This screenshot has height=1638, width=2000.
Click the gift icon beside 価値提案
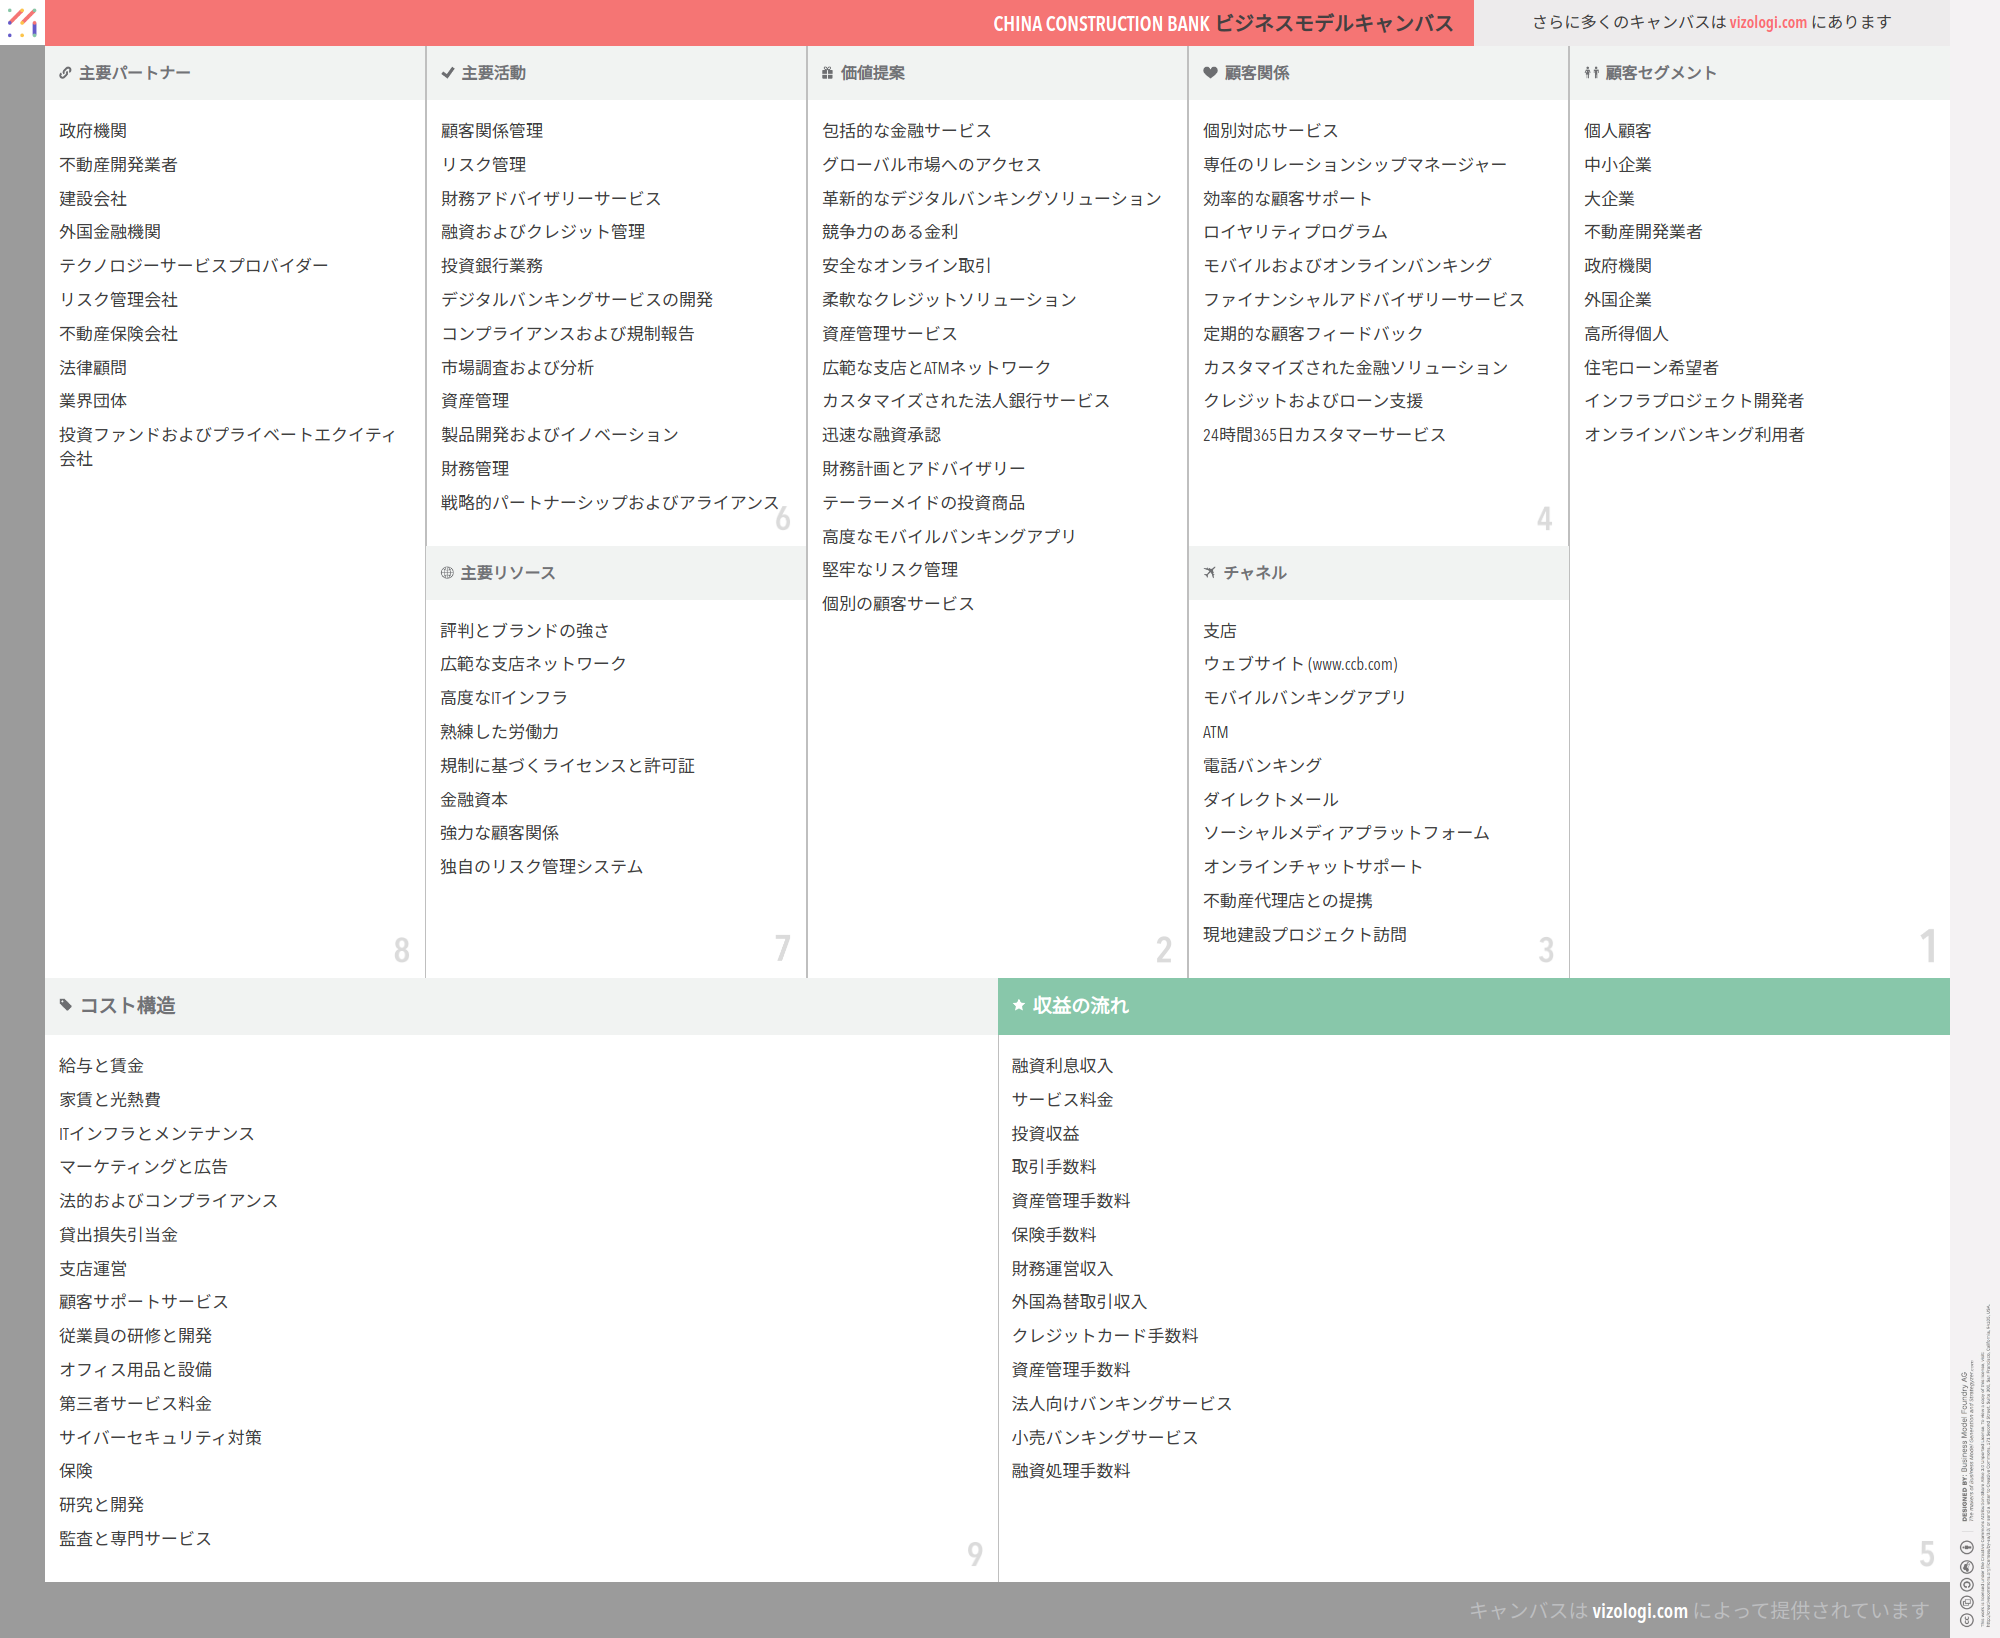pos(827,73)
